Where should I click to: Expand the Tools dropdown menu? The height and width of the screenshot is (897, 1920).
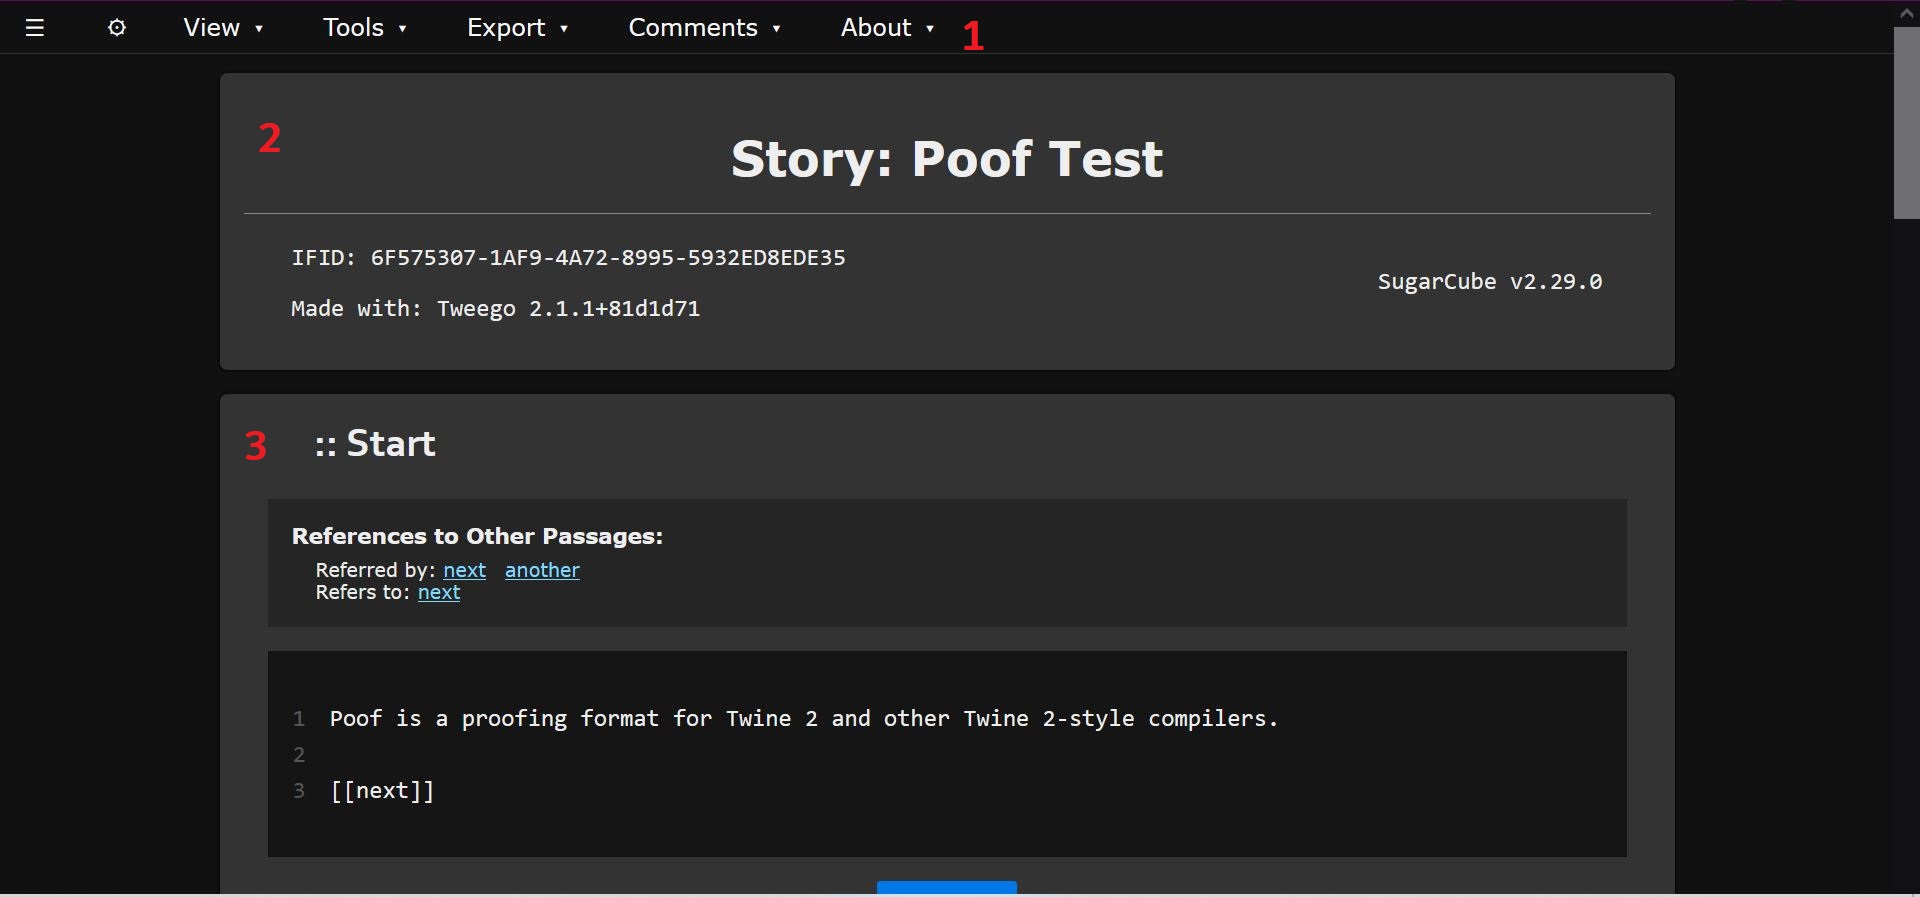364,28
